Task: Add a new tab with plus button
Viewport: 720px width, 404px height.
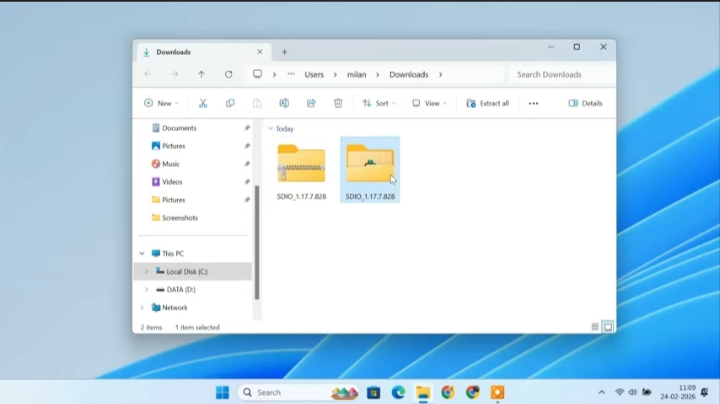Action: pyautogui.click(x=284, y=52)
